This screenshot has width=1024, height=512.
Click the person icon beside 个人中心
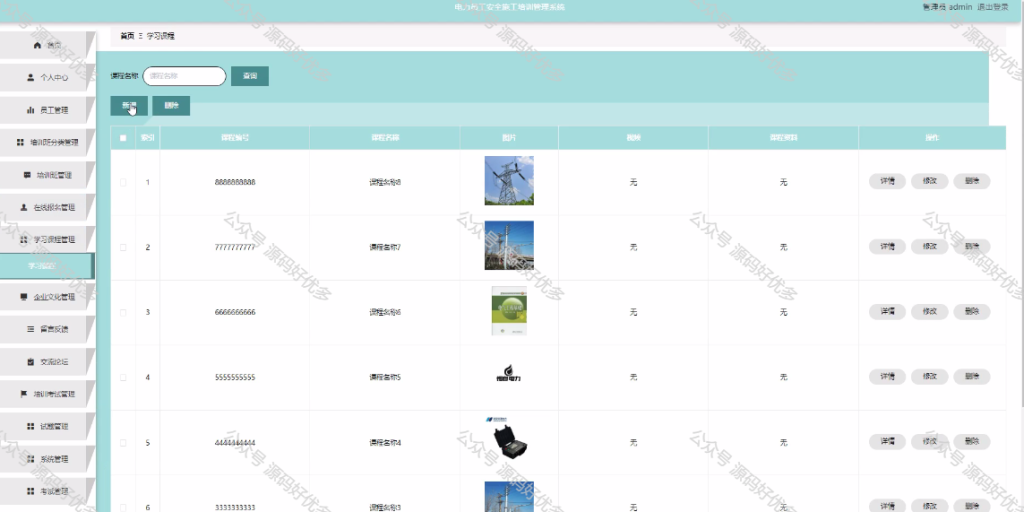click(30, 77)
